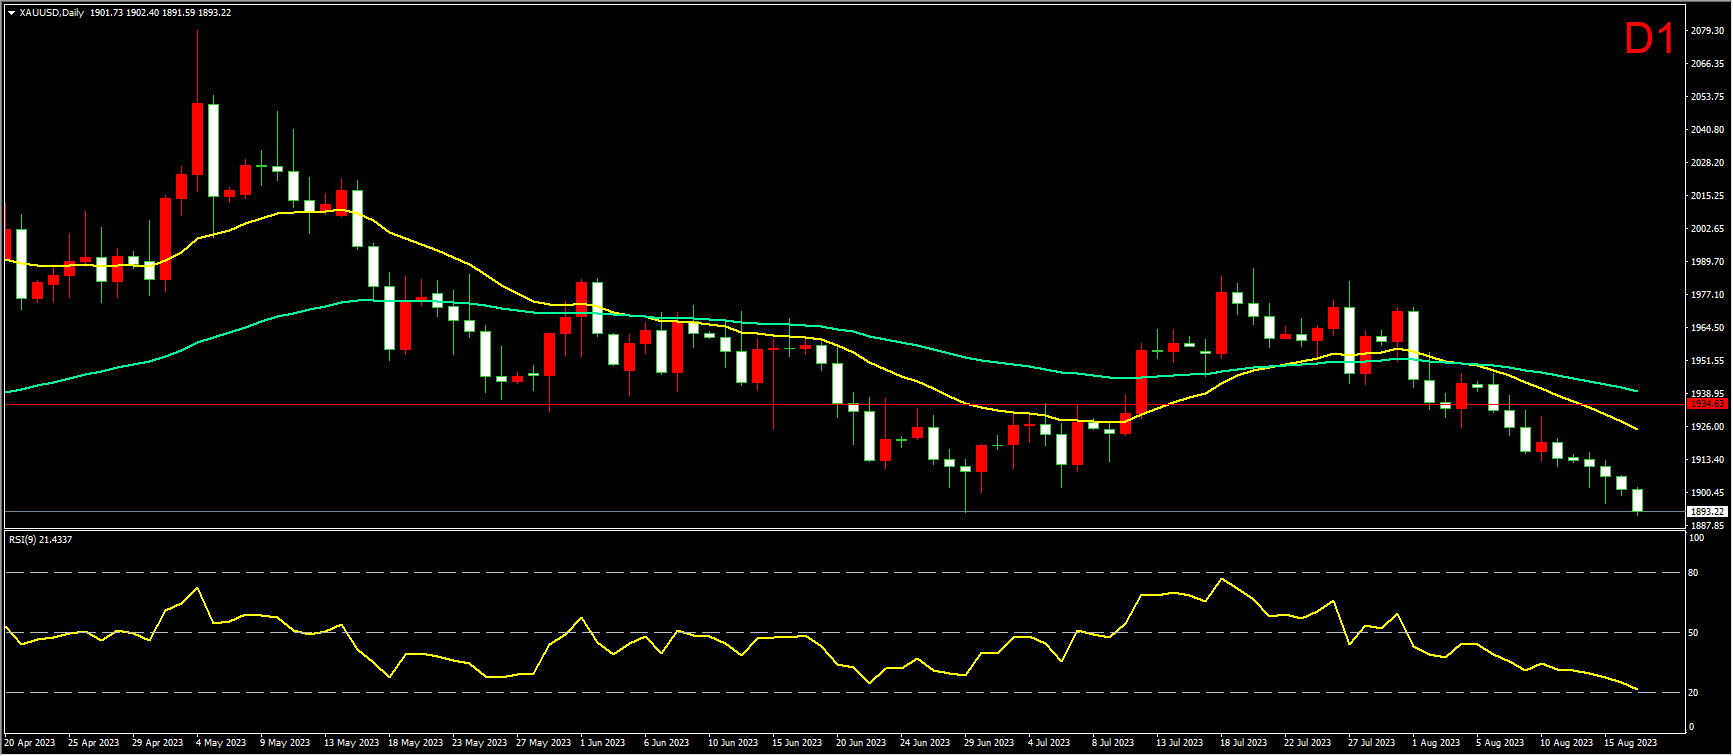1733x756 pixels.
Task: Click the 29 Apr 2023 date label
Action: (158, 743)
